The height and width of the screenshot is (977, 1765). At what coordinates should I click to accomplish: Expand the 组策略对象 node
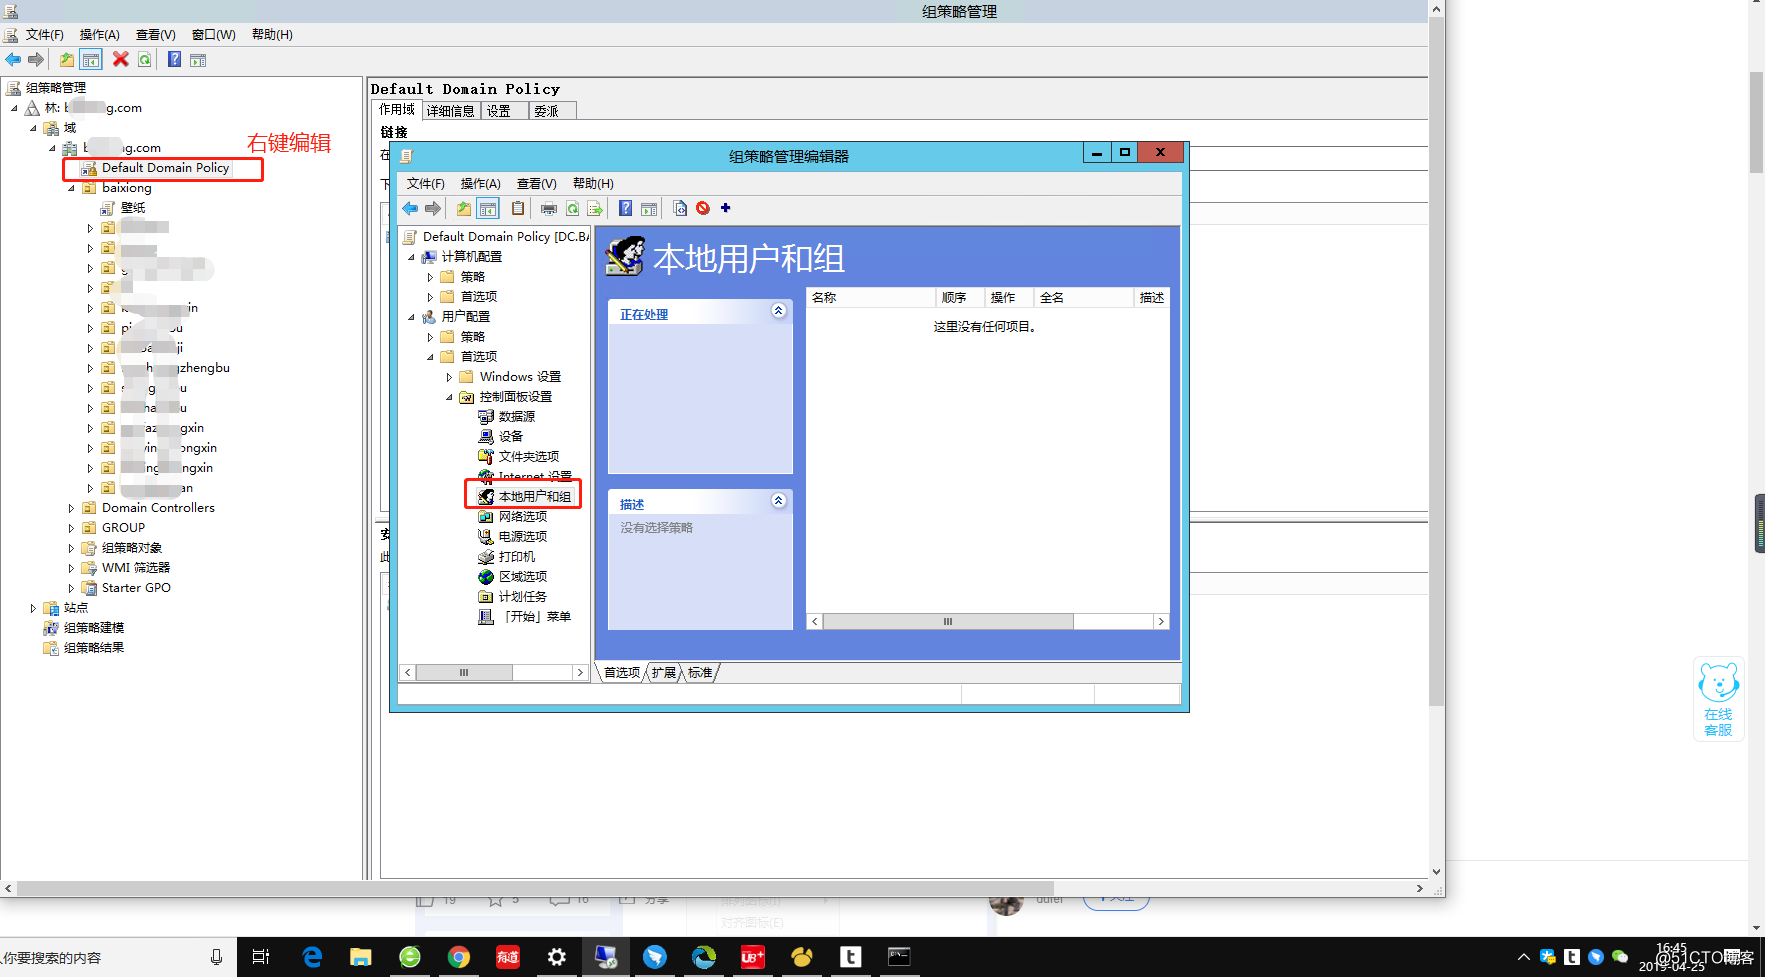tap(71, 548)
